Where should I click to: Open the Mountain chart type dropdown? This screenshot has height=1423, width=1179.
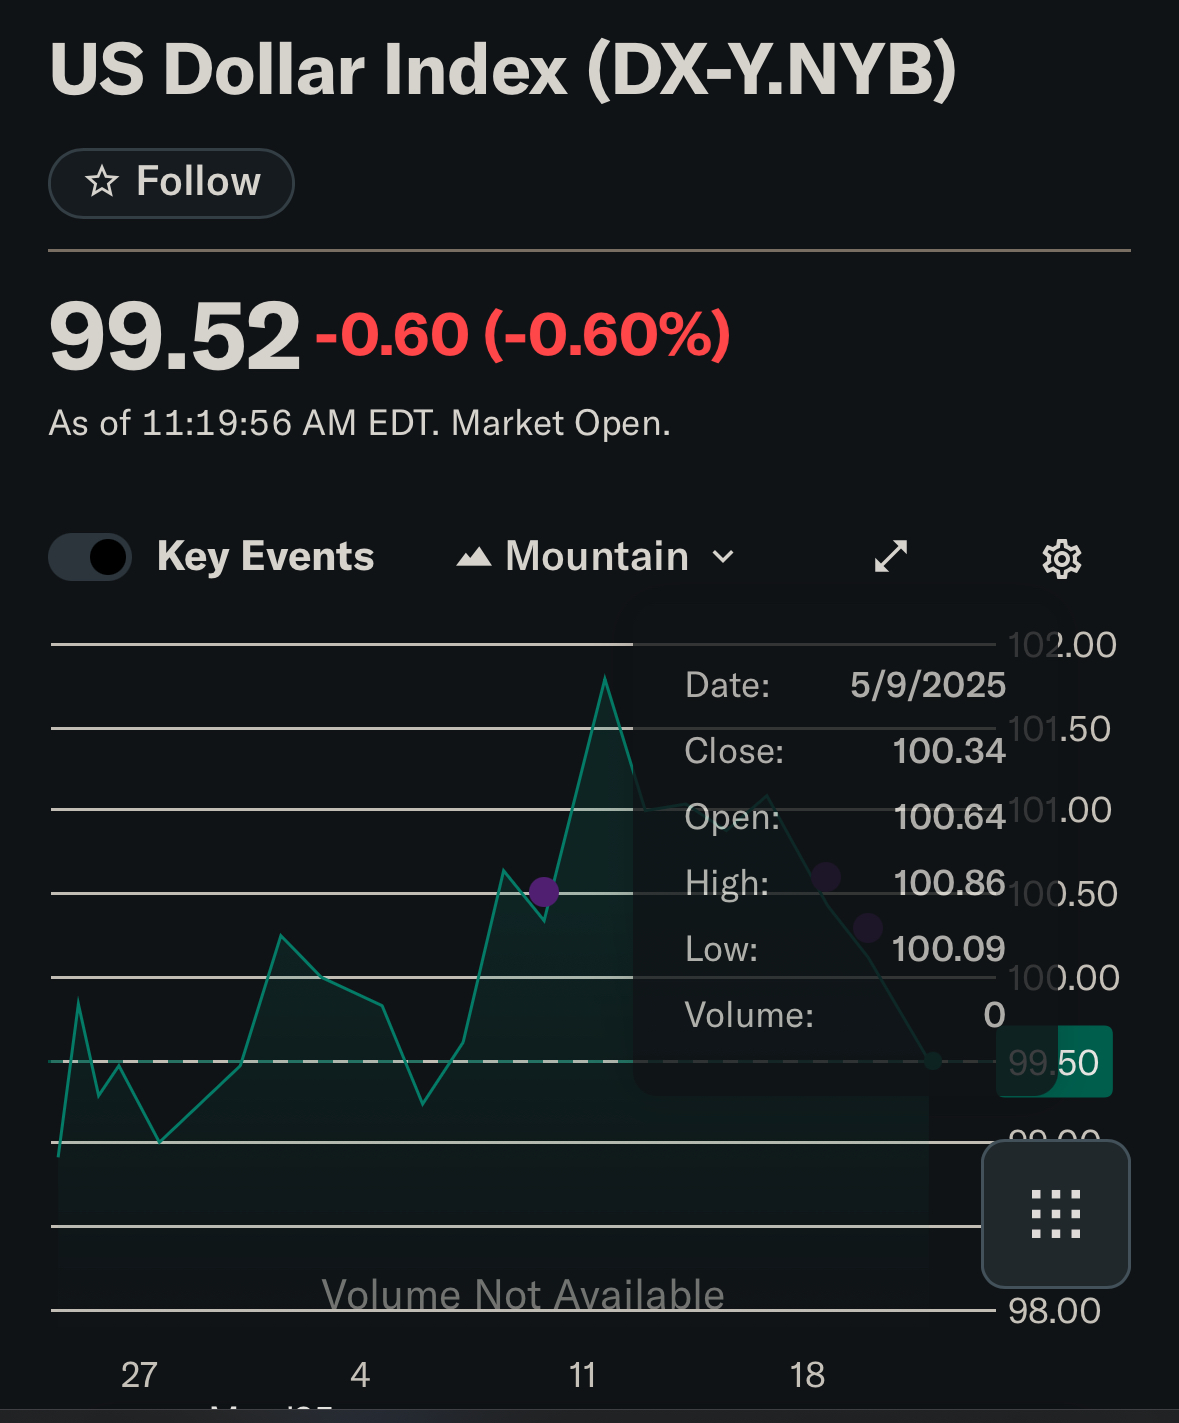click(x=596, y=557)
